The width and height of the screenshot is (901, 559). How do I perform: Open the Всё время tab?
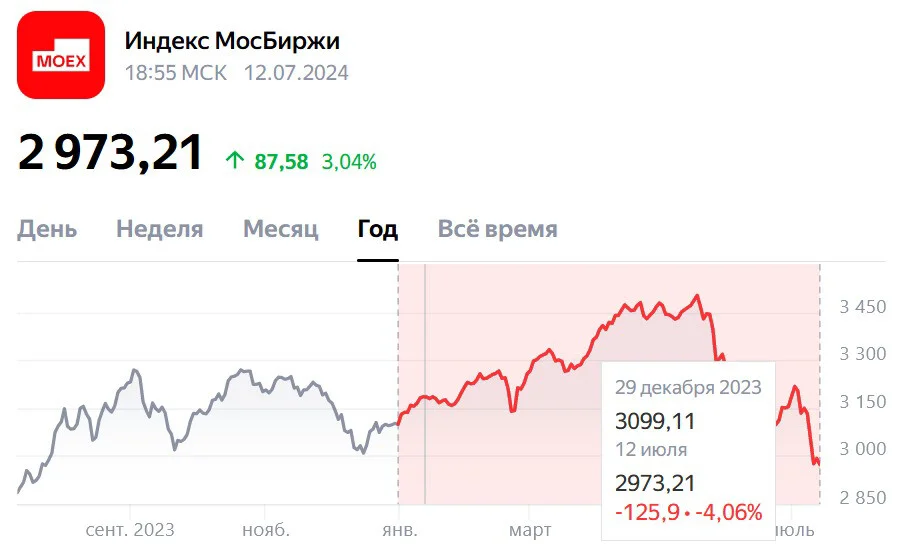click(x=498, y=229)
